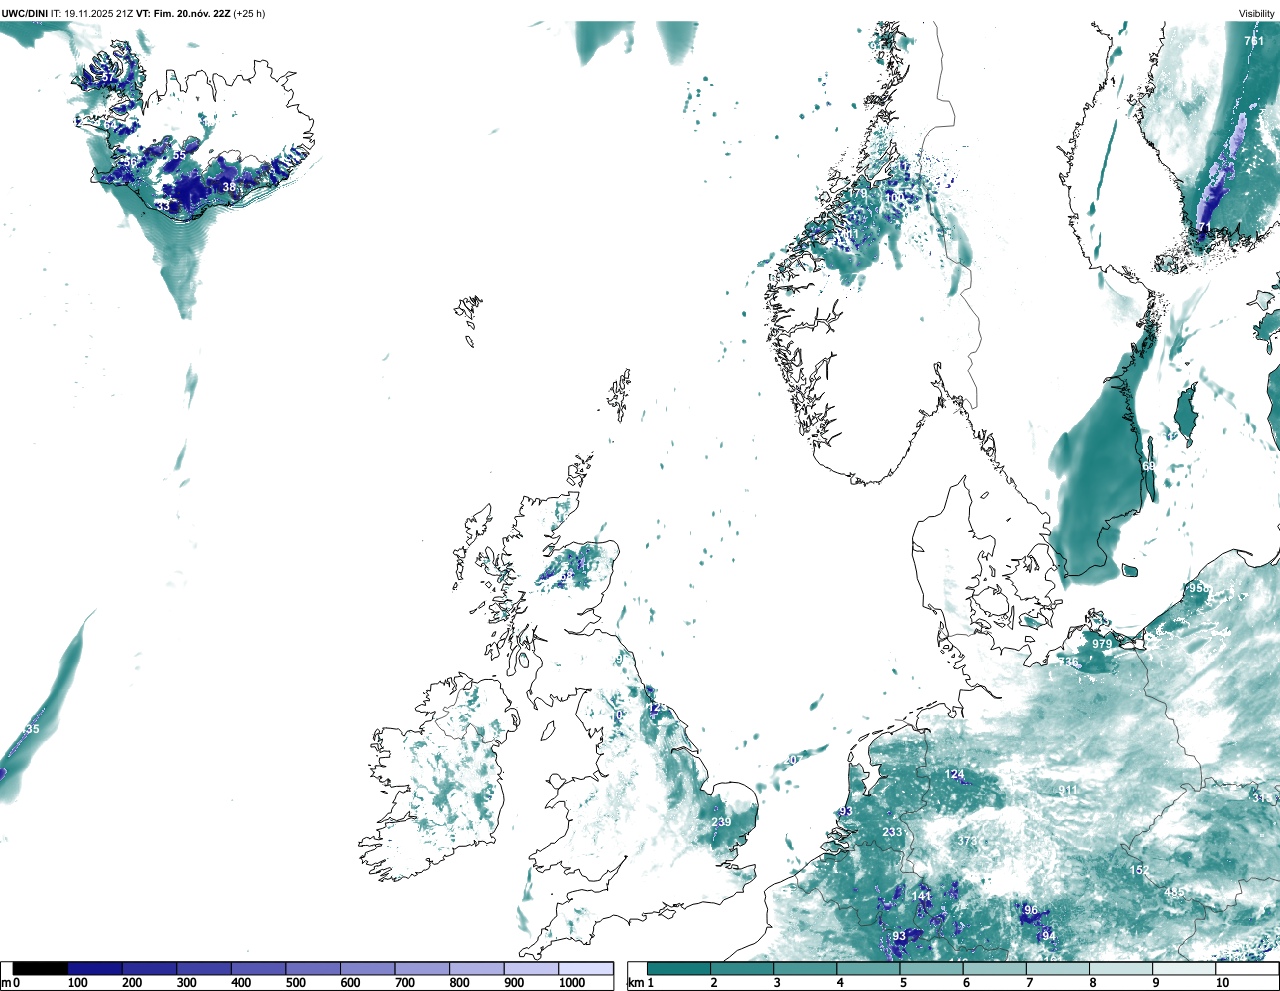
Task: Click the 'Visibility' title in the top corner
Action: (1256, 14)
